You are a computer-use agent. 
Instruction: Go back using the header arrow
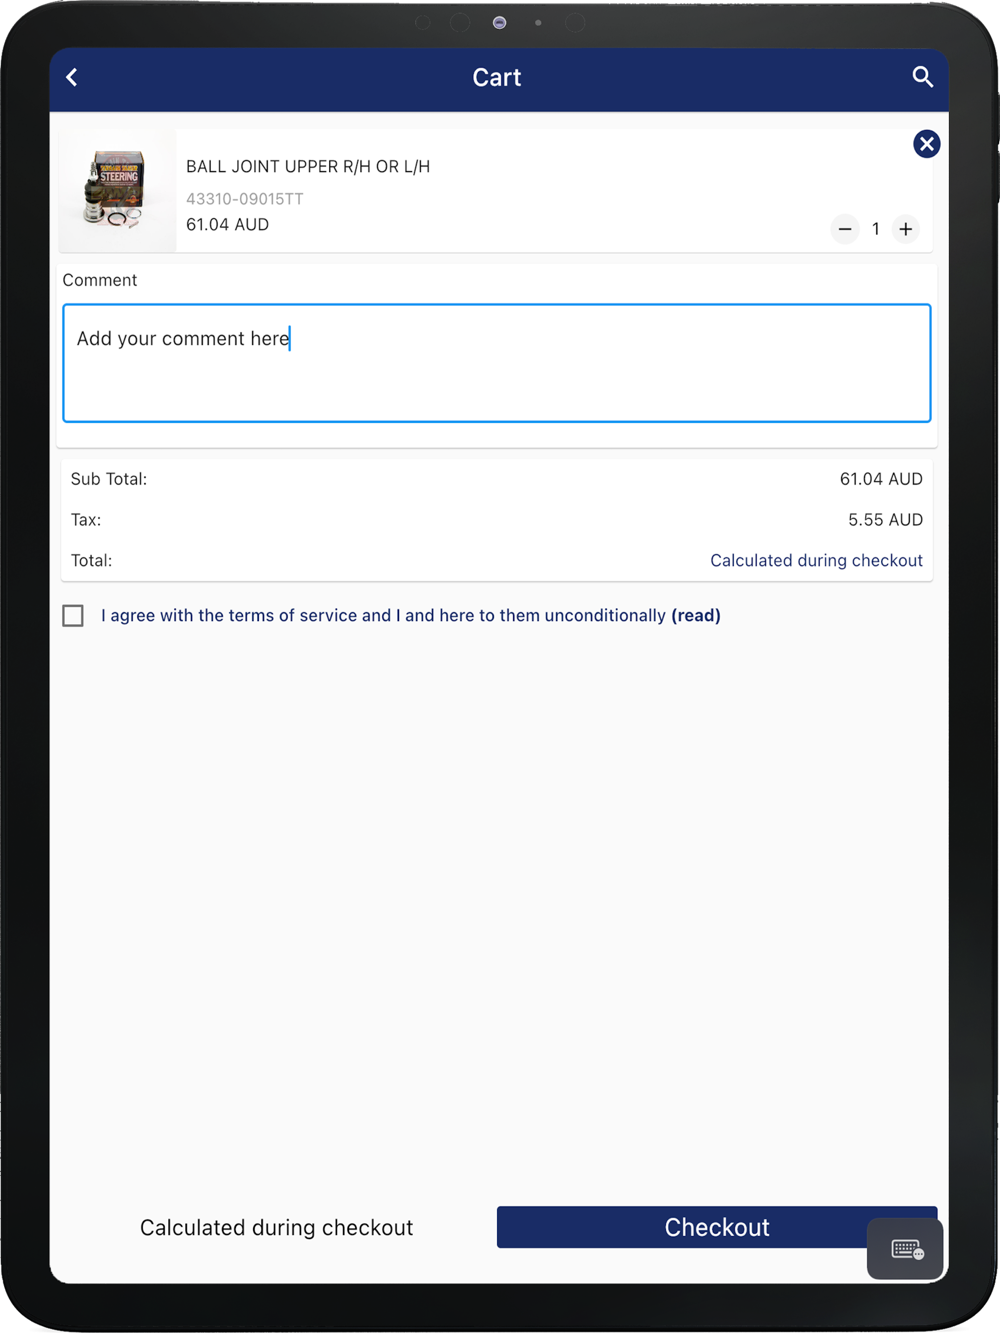click(x=72, y=77)
